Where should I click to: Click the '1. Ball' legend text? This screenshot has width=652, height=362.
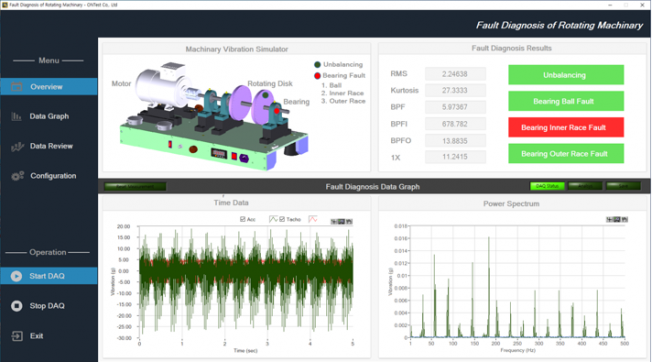[331, 85]
